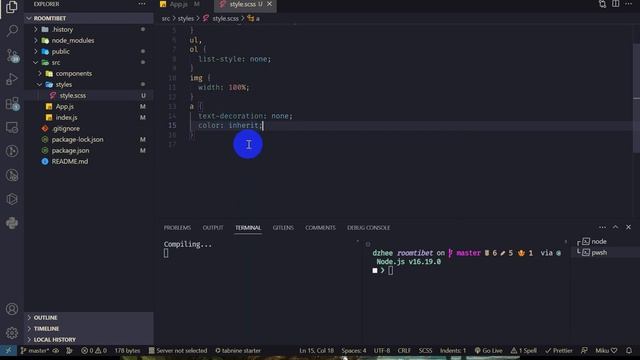The image size is (640, 360).
Task: Switch to the GITLENS panel tab
Action: 283,227
